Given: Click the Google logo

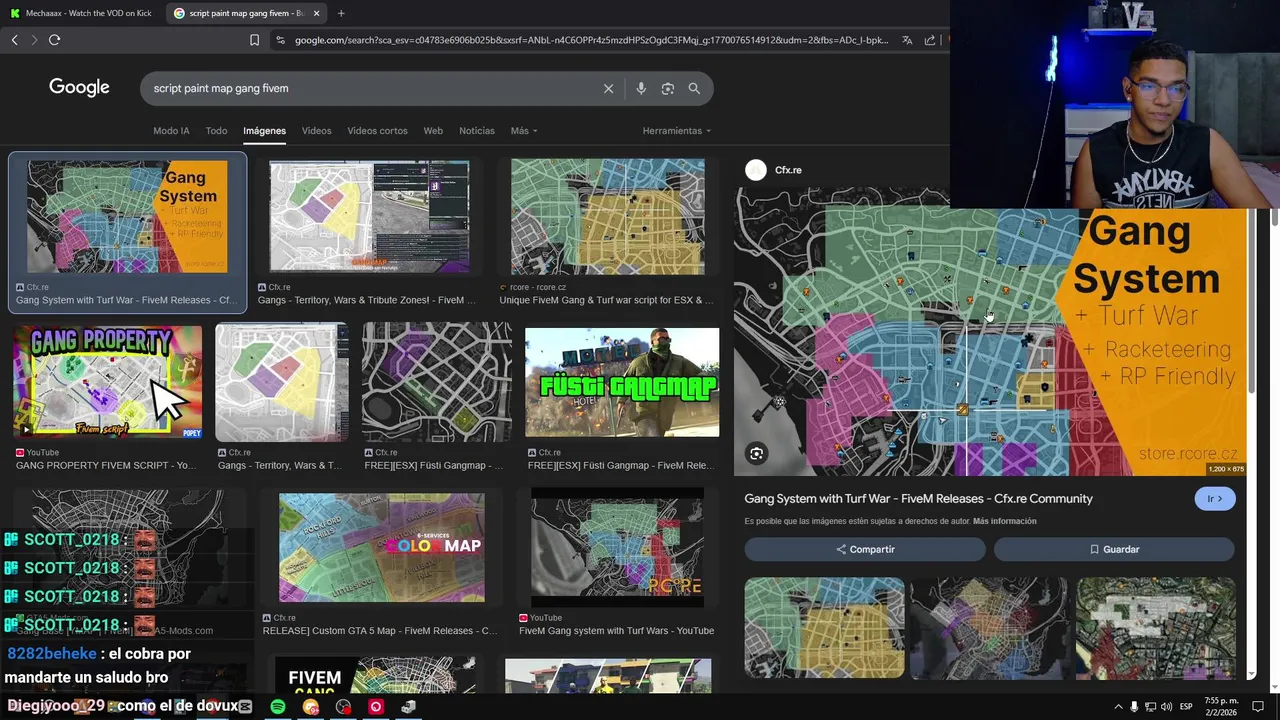Looking at the screenshot, I should click(x=79, y=88).
